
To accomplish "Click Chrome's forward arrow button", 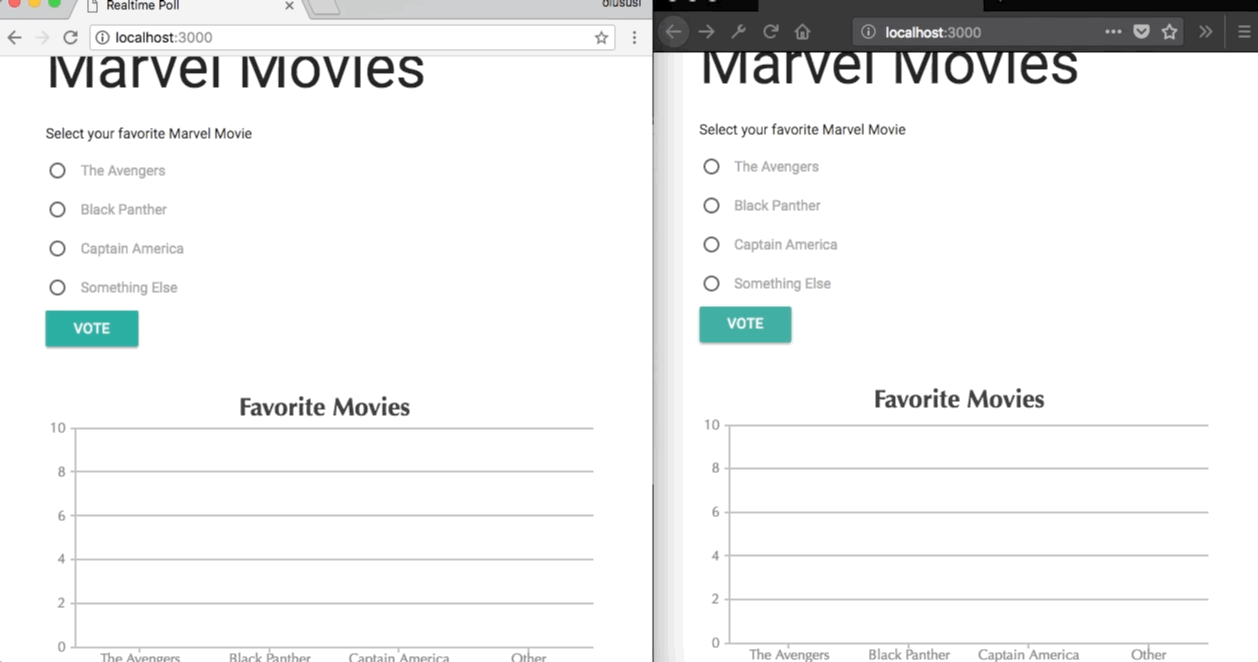I will tap(42, 38).
